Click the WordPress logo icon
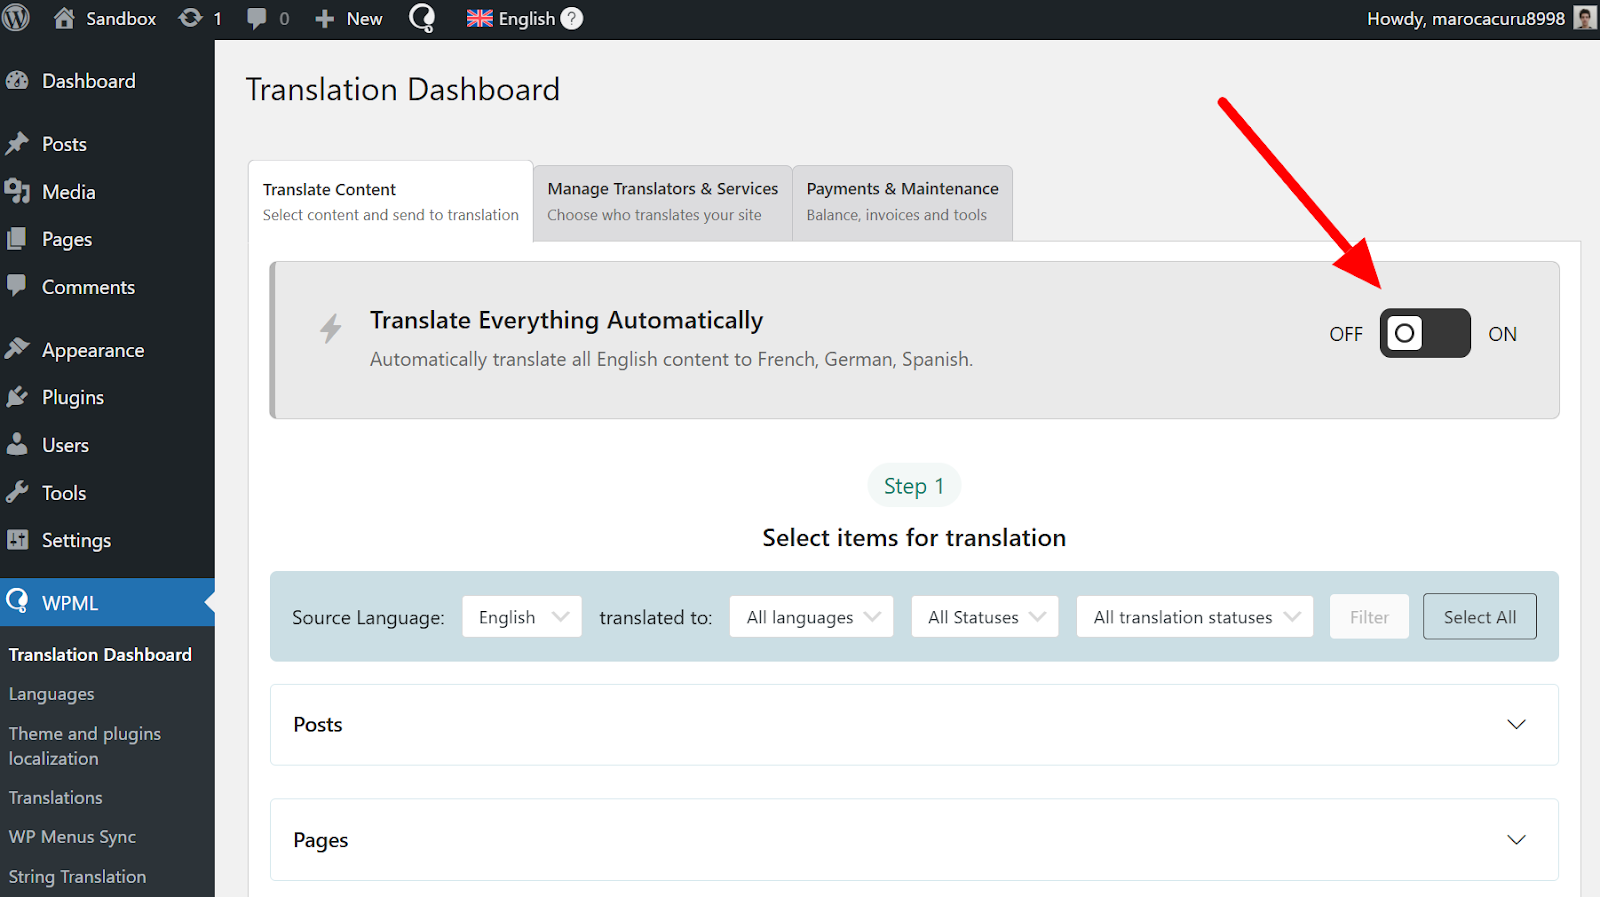This screenshot has height=897, width=1600. pos(17,18)
